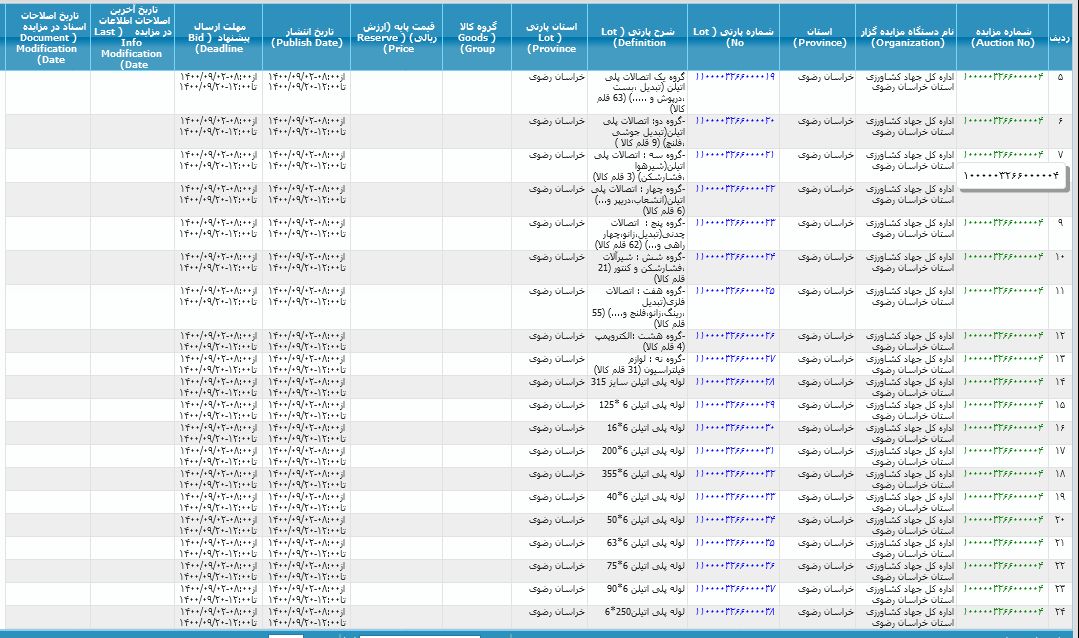Open auction number link in row 10

[1003, 256]
